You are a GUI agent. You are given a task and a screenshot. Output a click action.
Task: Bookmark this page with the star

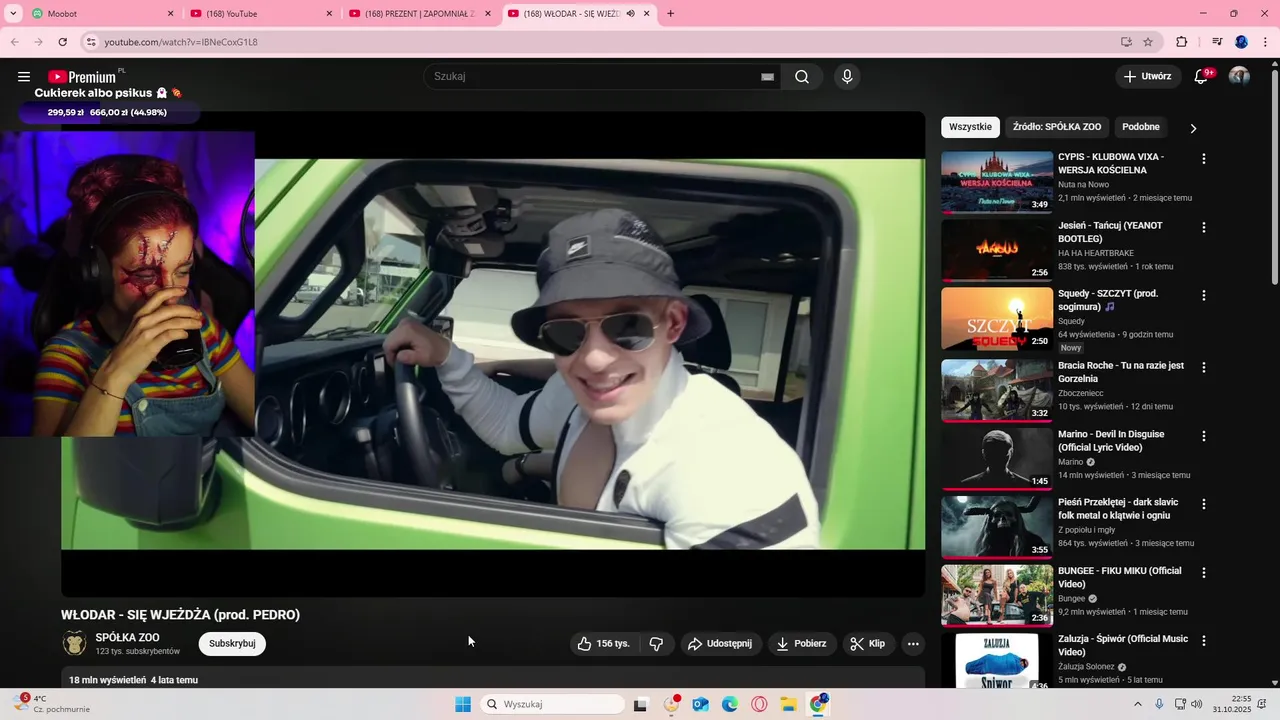tap(1148, 42)
